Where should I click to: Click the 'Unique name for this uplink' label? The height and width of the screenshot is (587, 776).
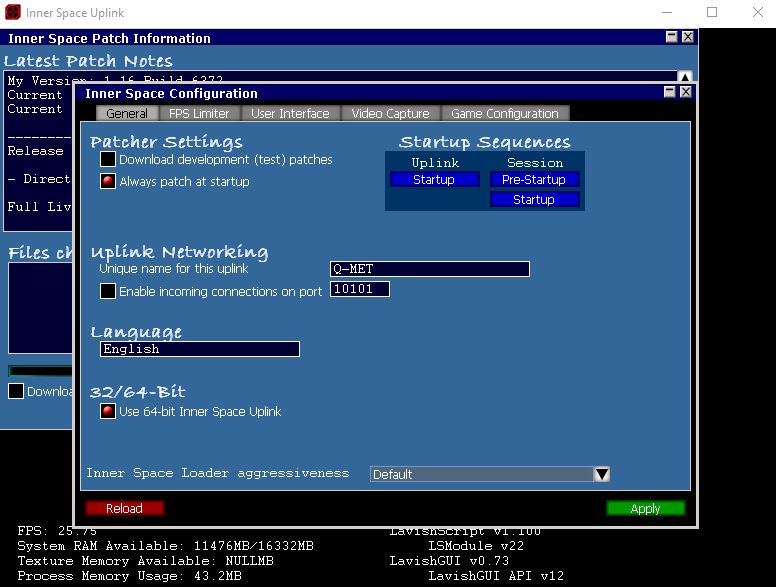click(x=174, y=269)
